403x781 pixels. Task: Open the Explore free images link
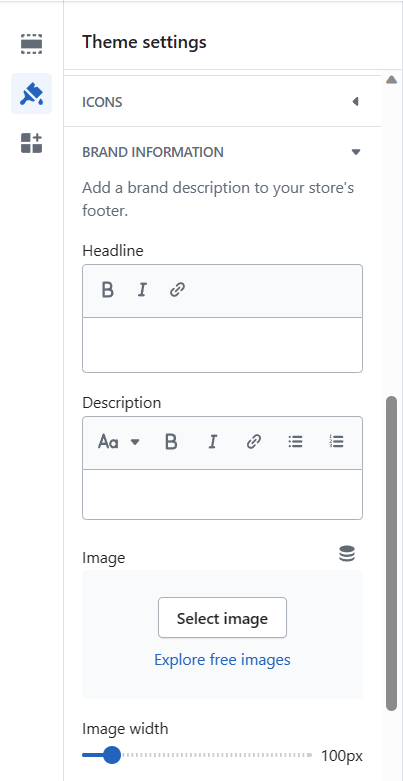222,660
